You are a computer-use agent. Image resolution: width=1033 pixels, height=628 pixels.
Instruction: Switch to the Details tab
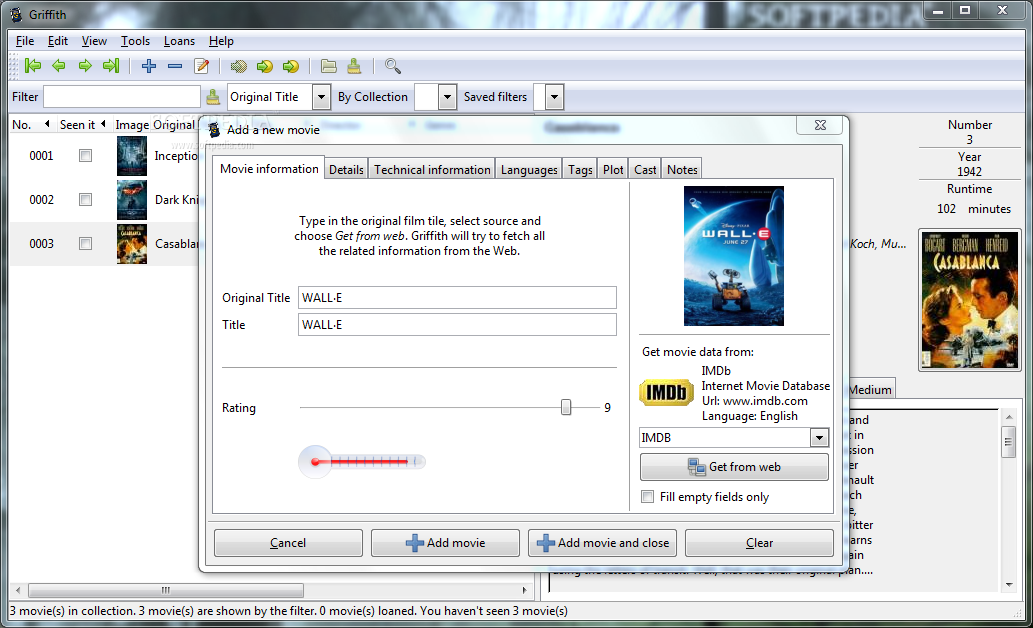(x=347, y=169)
